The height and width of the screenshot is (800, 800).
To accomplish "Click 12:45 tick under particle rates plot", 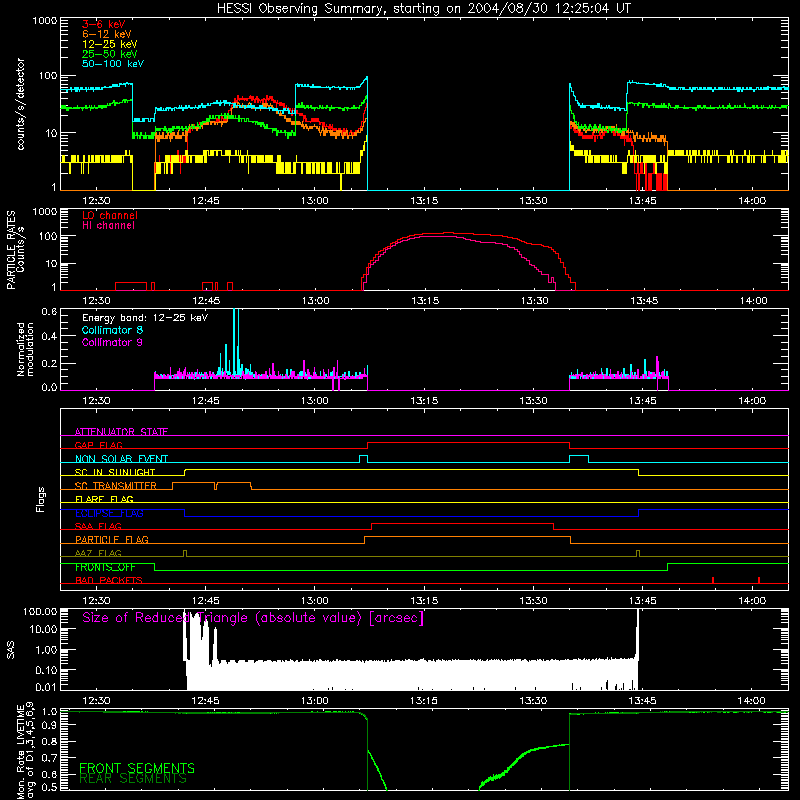I will tap(206, 301).
